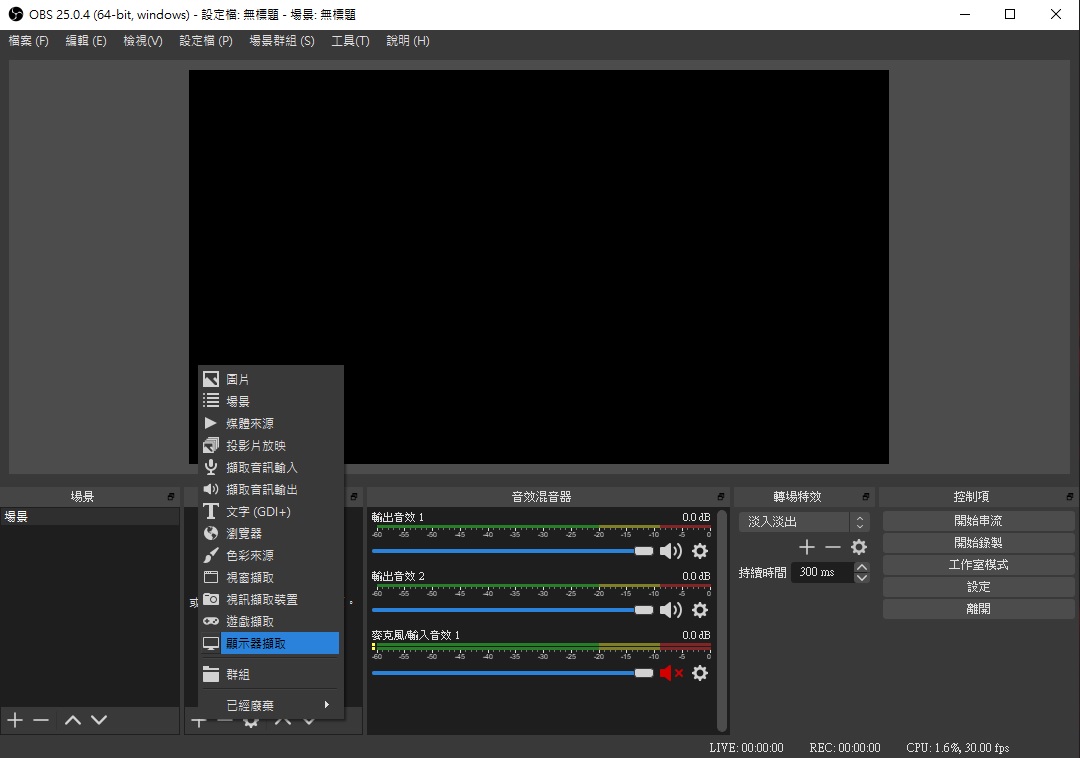Open the 工具(T) menu
This screenshot has height=758, width=1080.
[350, 41]
